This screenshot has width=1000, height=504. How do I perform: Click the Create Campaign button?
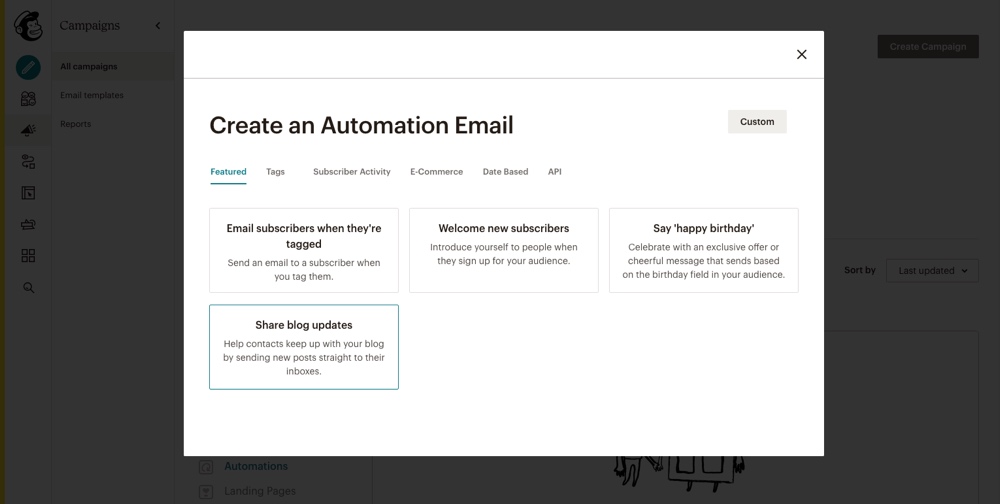pos(928,47)
